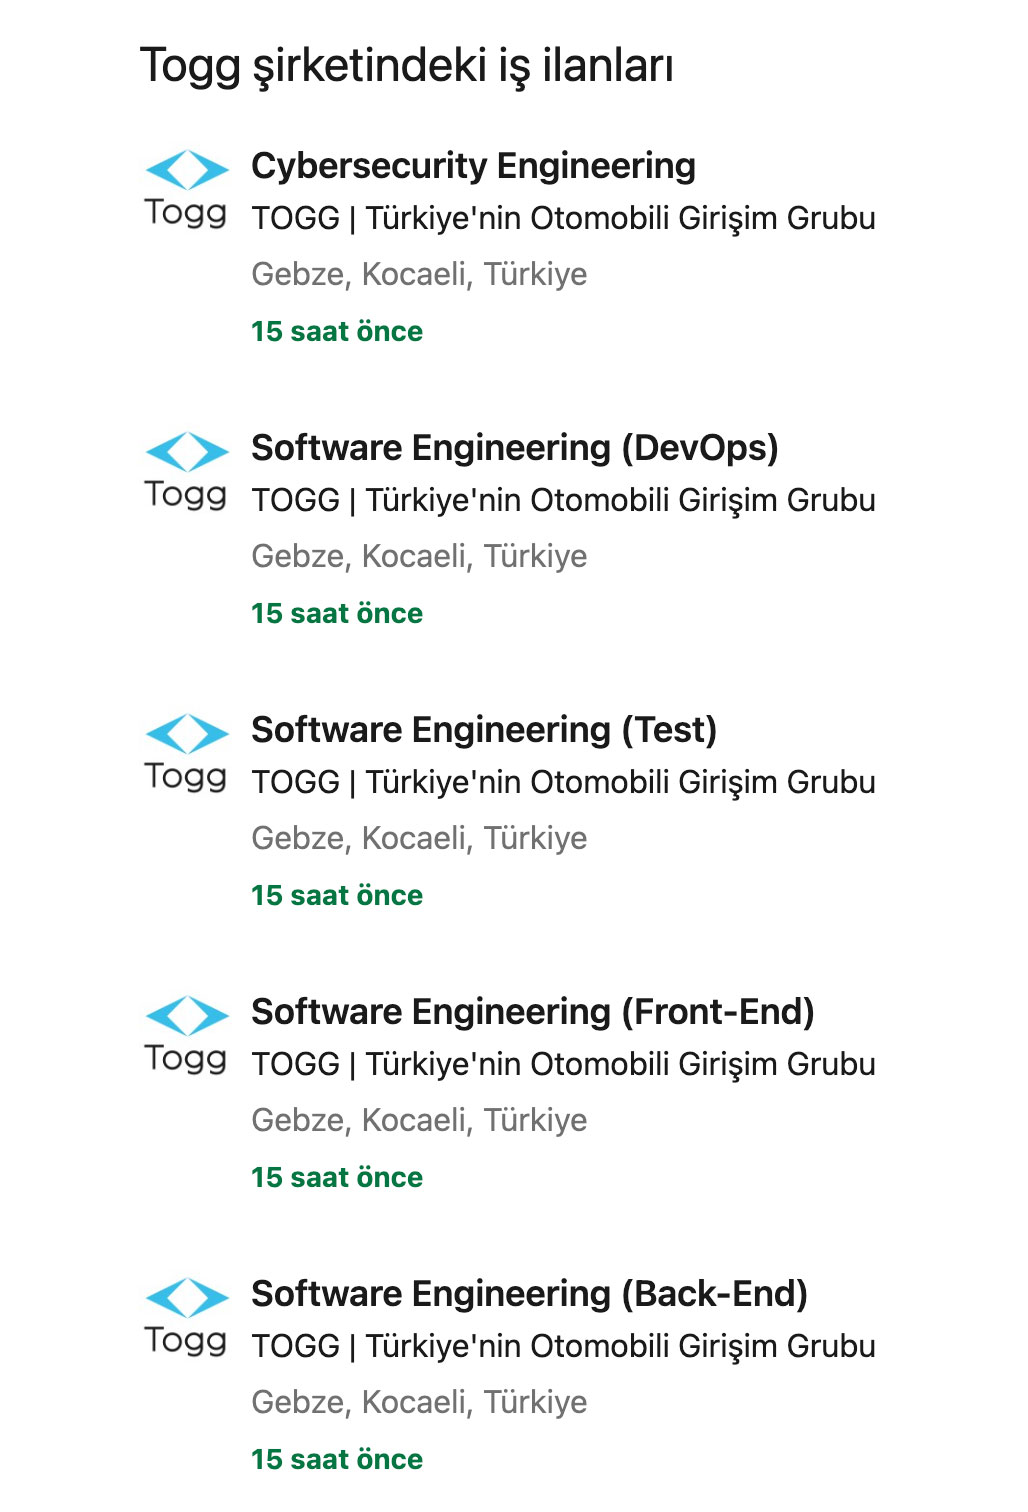Click the "Togg şirketindeki iş ilanları" heading
The height and width of the screenshot is (1512, 1028).
tap(406, 66)
